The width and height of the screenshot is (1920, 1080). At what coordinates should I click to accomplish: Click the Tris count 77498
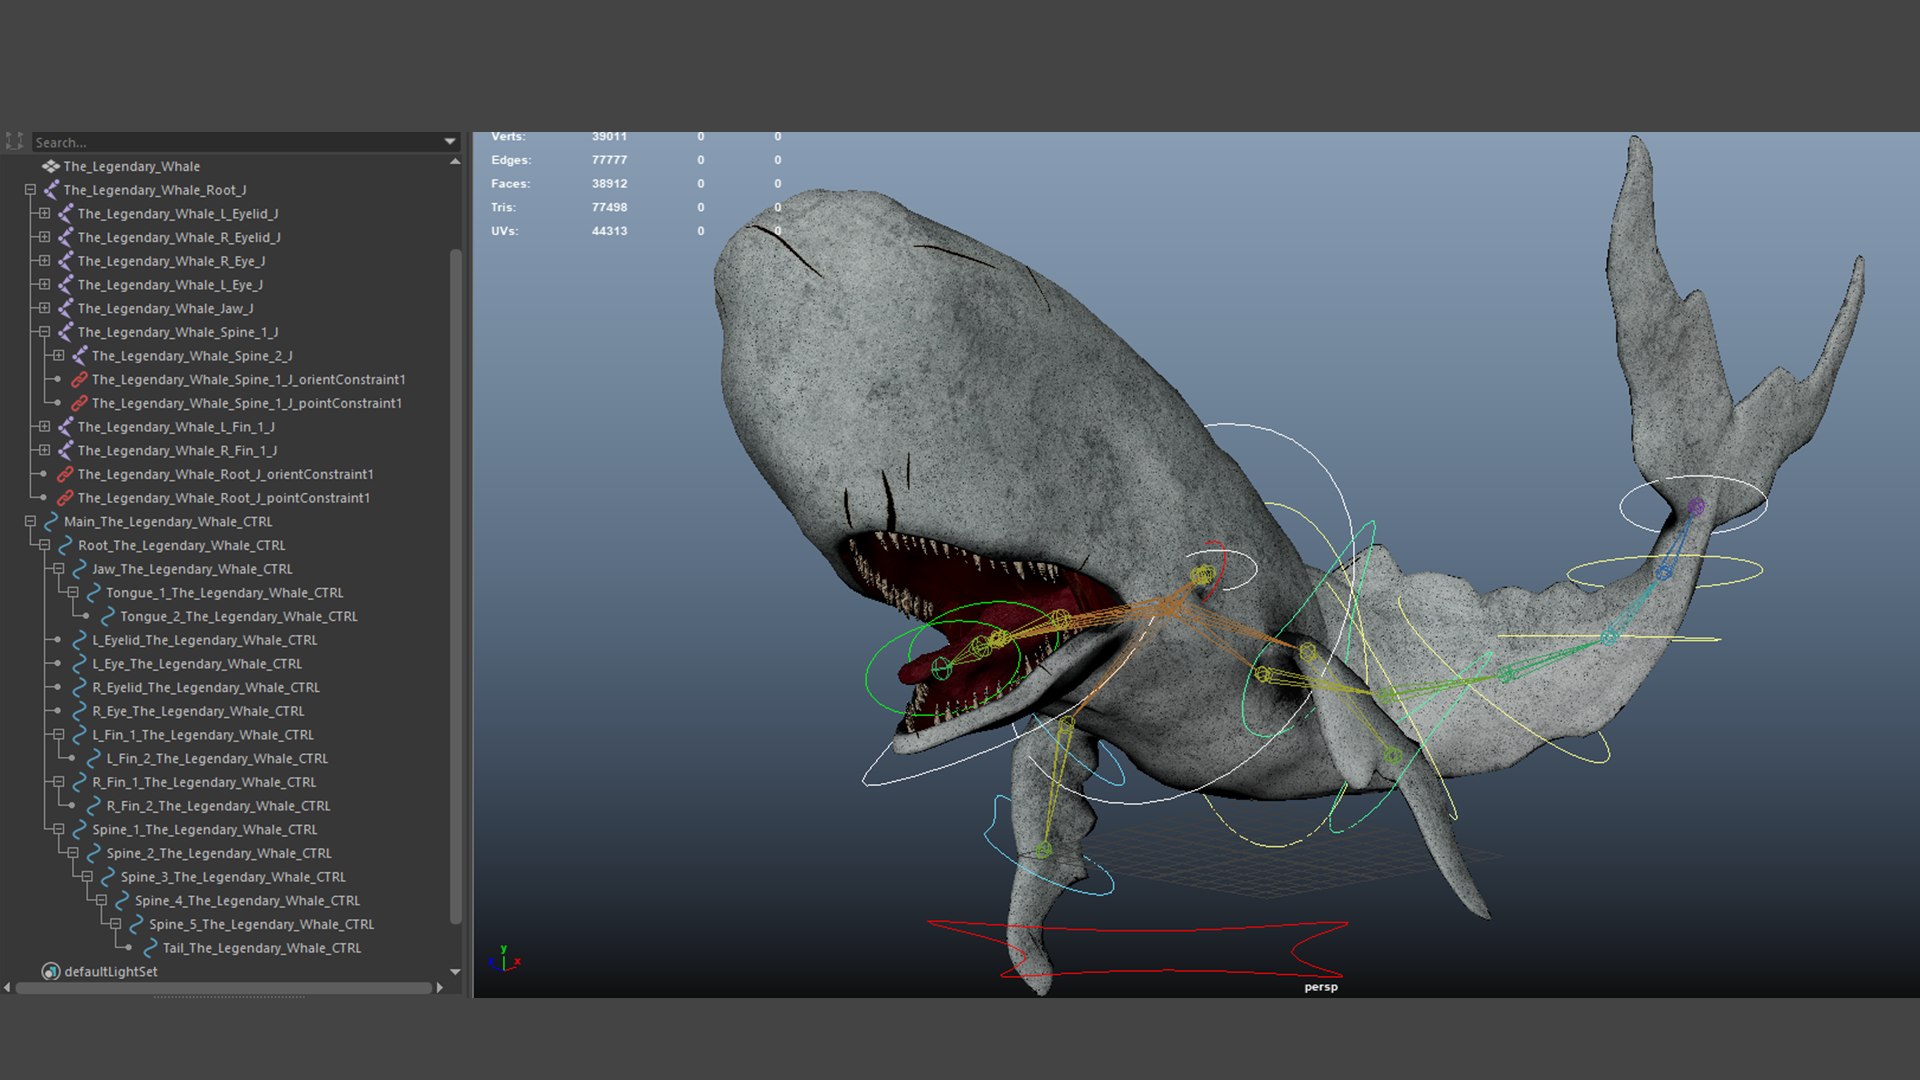pos(609,208)
